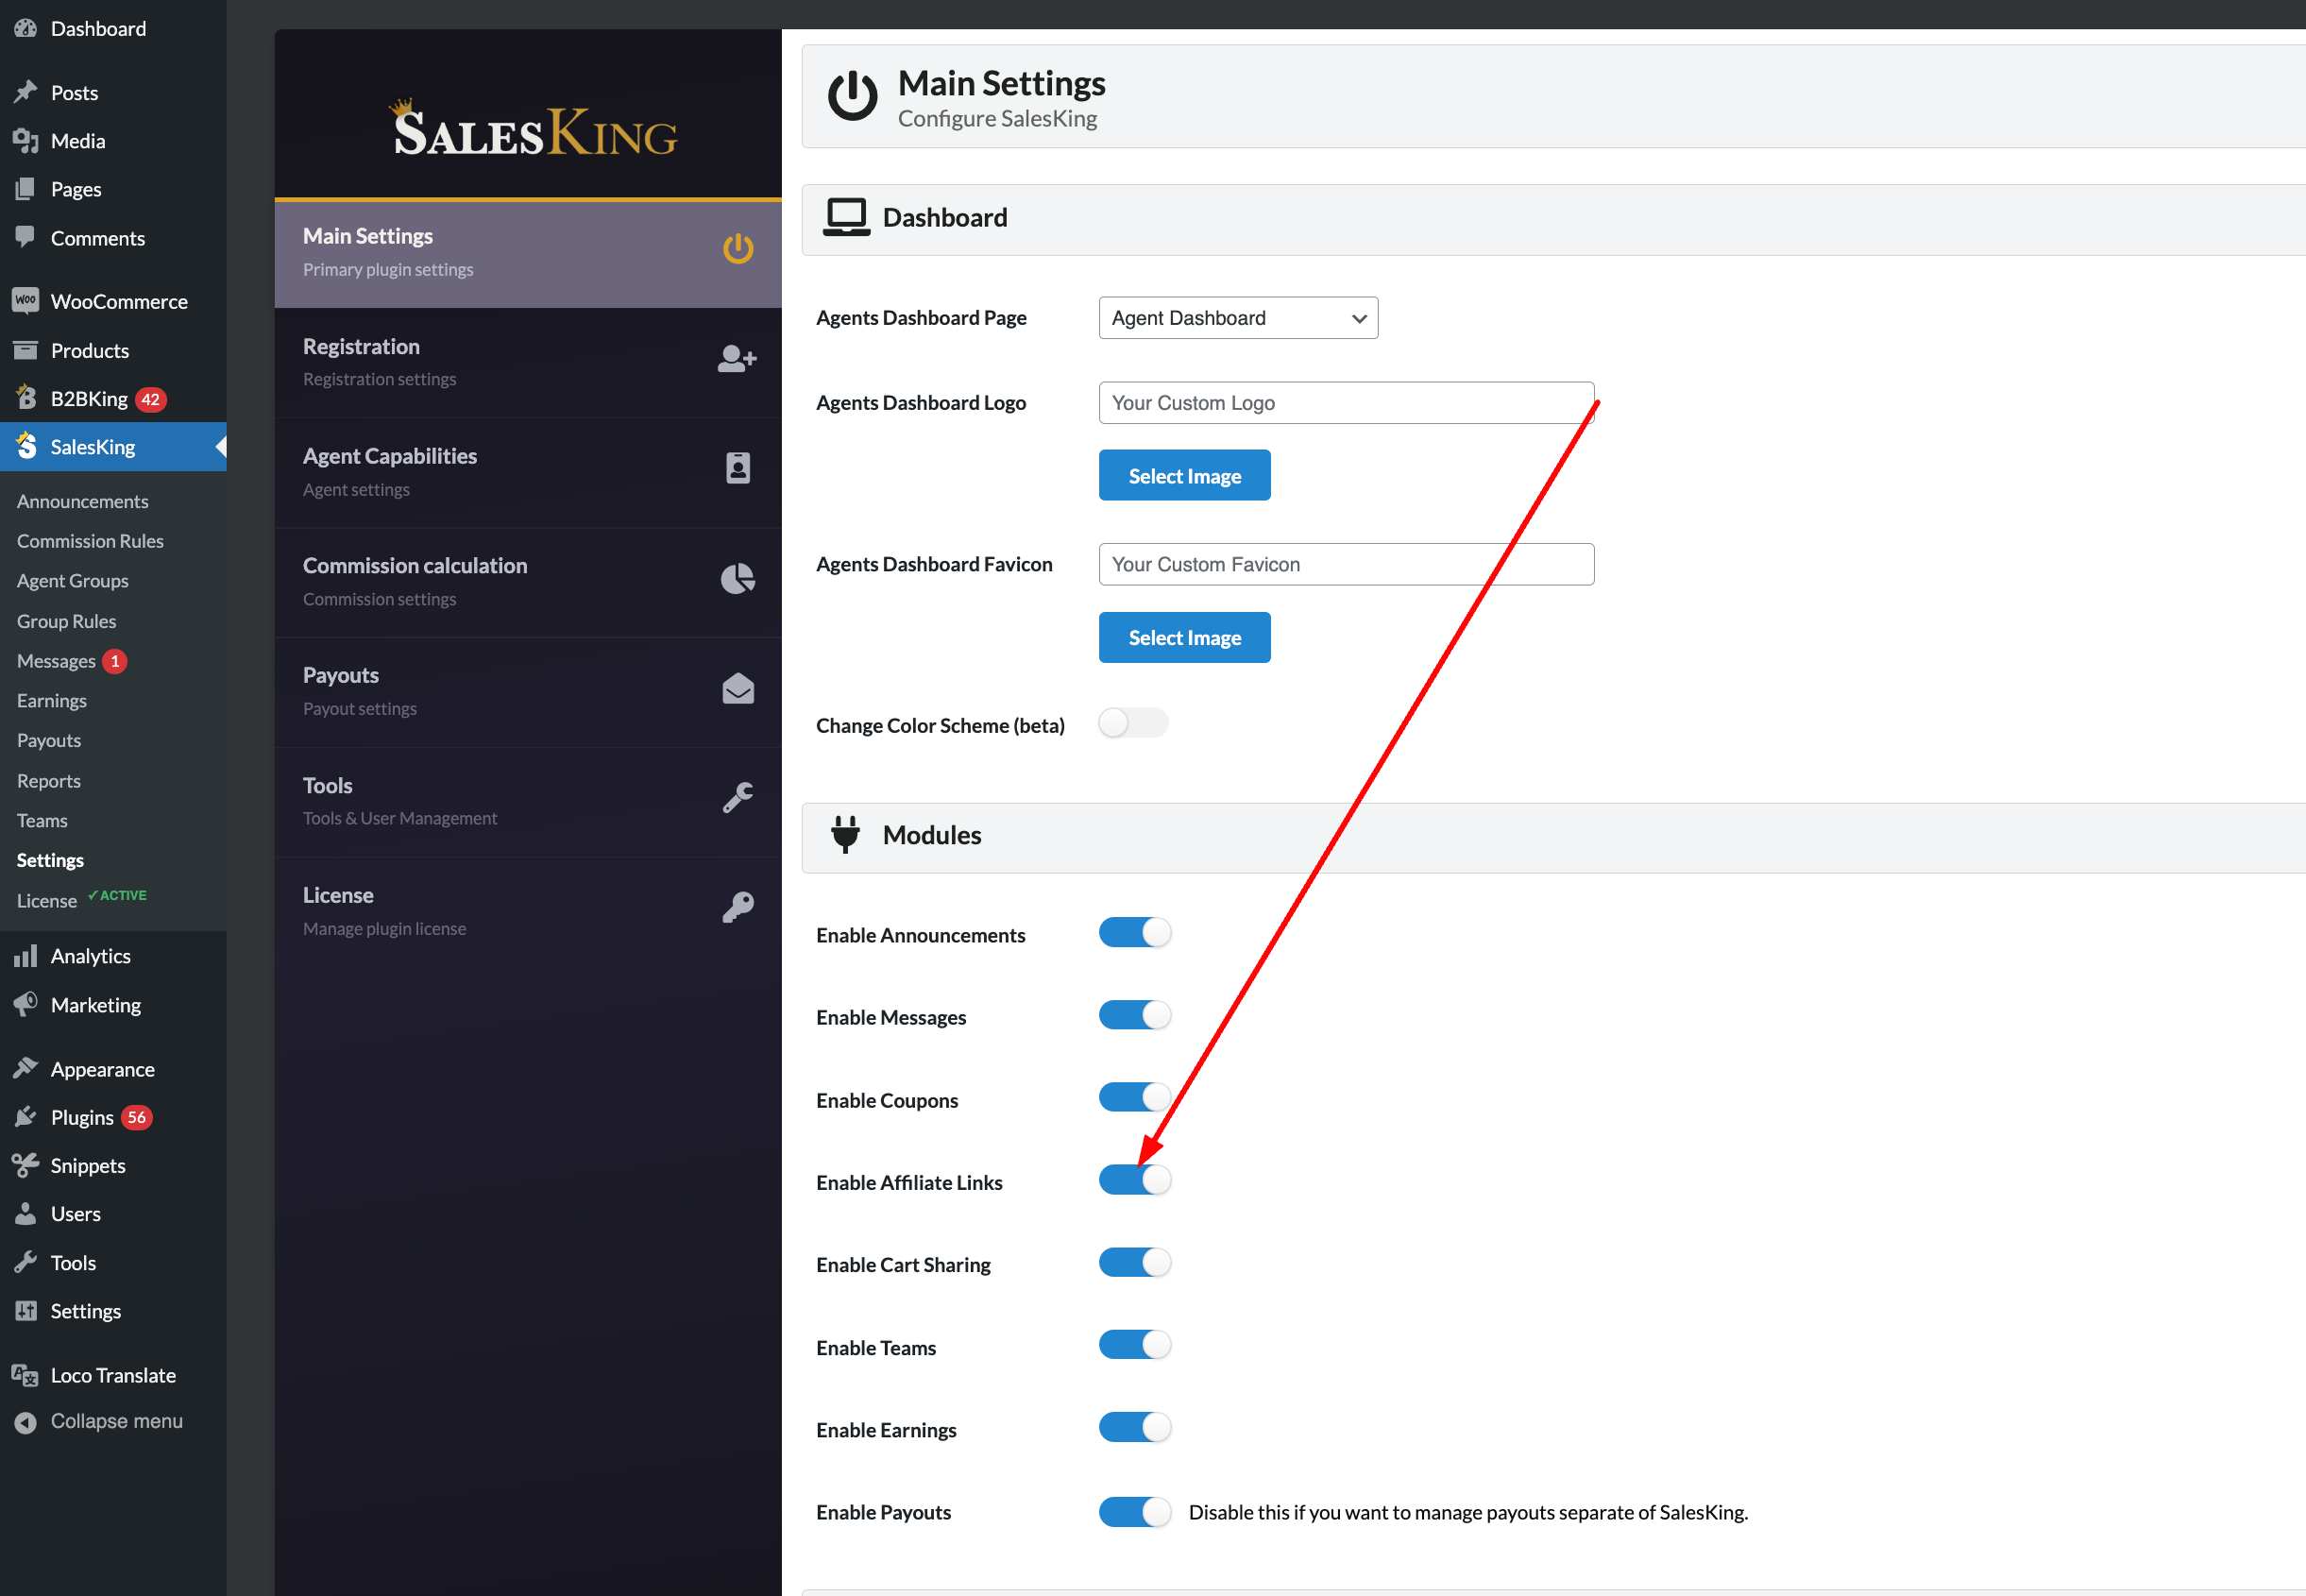Open License submenu marked ACTIVE
The height and width of the screenshot is (1596, 2306).
81,900
